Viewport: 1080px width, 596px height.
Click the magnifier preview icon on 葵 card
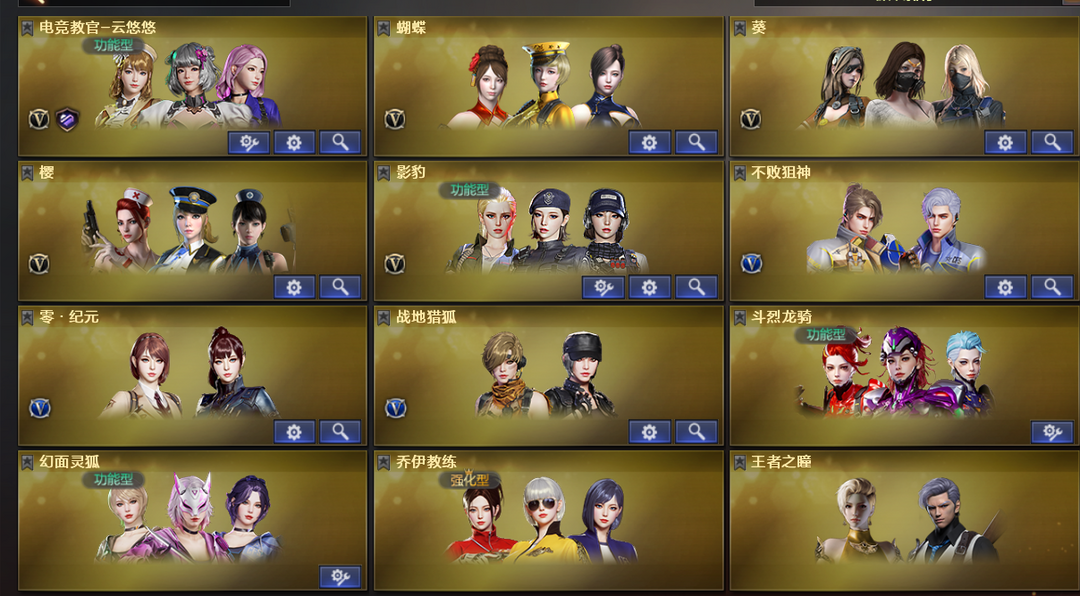click(x=1052, y=143)
